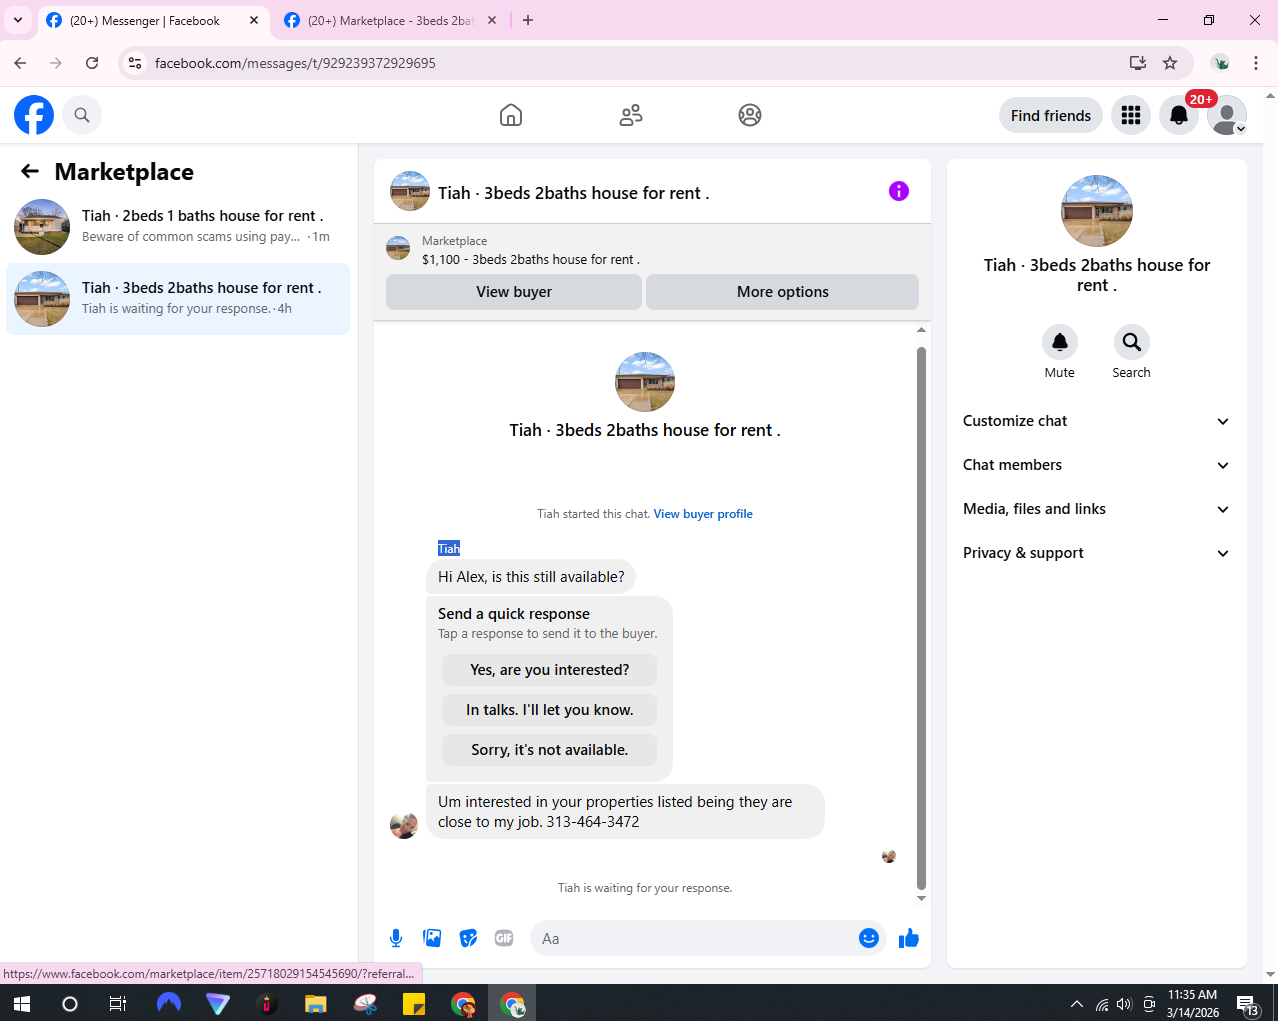The height and width of the screenshot is (1021, 1278).
Task: Choose a GIF icon
Action: coord(504,938)
